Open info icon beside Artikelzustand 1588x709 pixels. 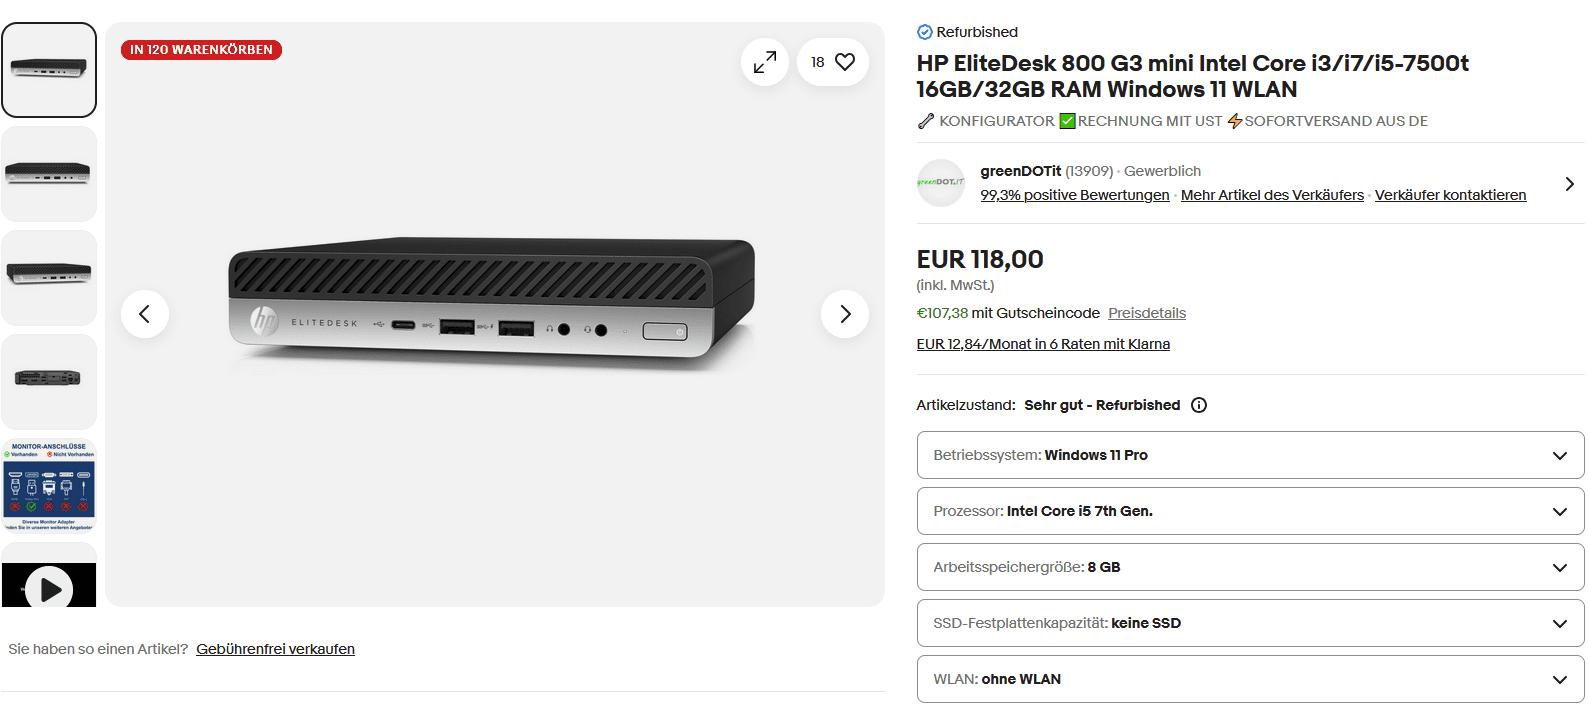pyautogui.click(x=1199, y=405)
